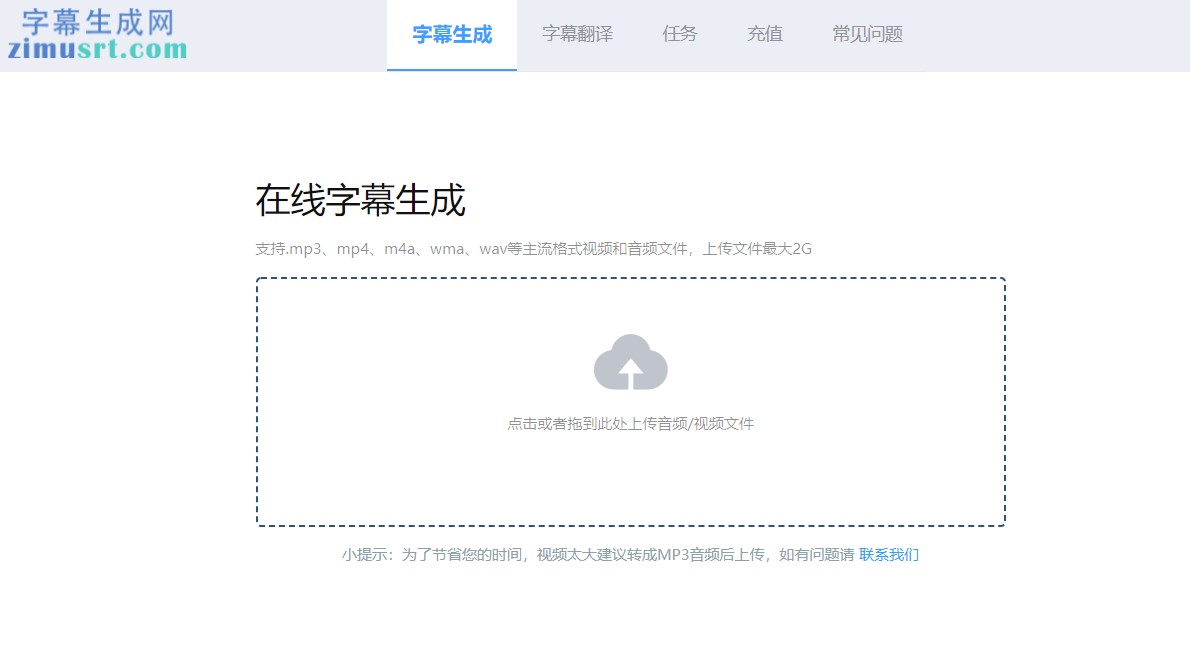The image size is (1190, 660).
Task: Open the 充值 recharge tab
Action: [x=764, y=34]
